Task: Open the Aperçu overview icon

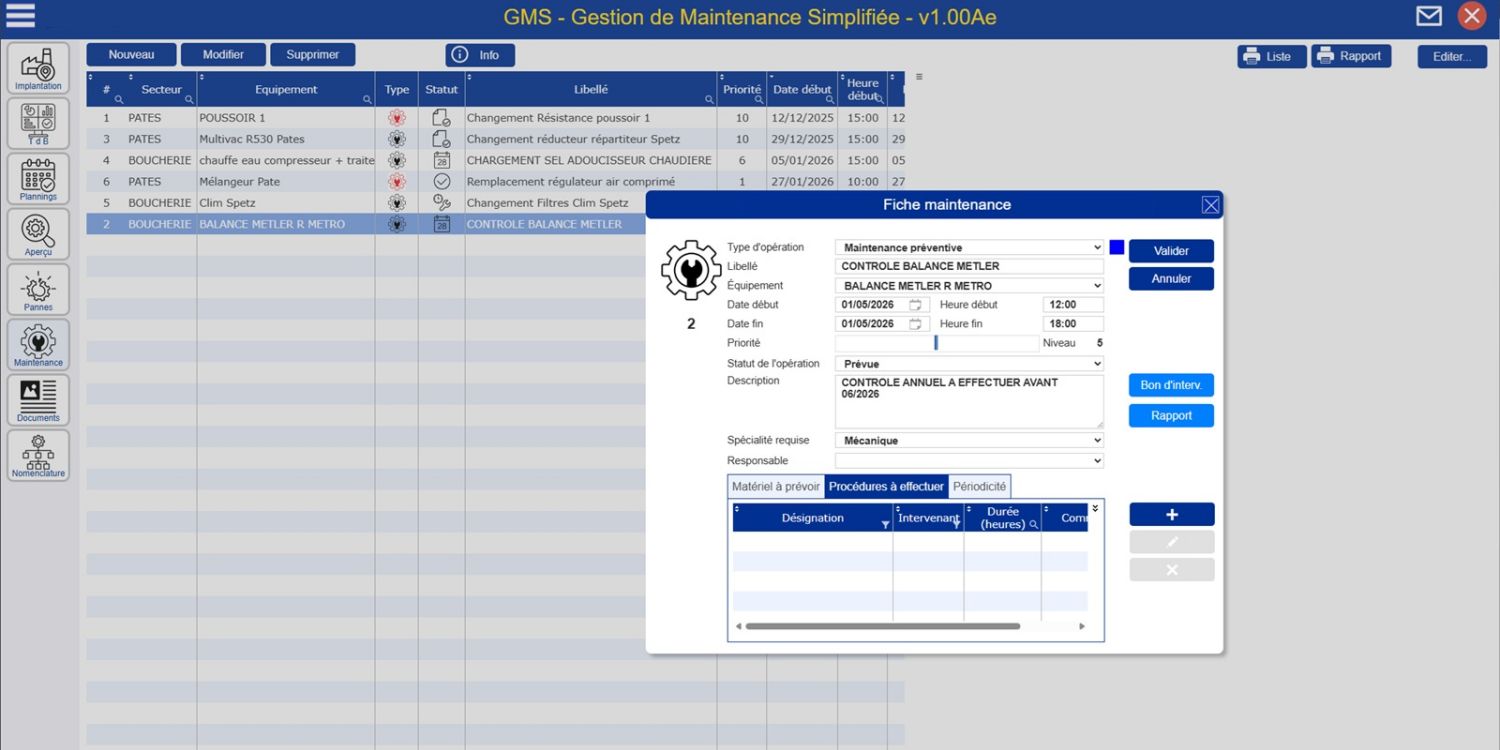Action: (38, 234)
